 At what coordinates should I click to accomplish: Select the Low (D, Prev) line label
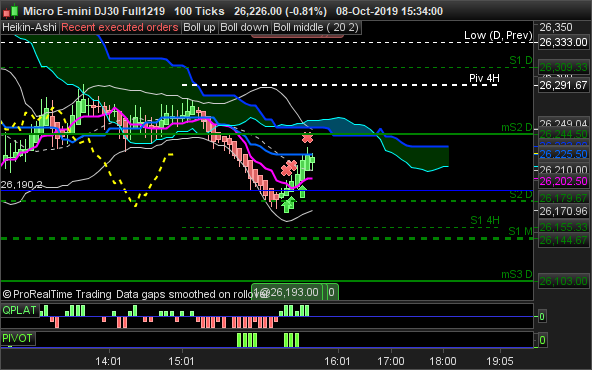coord(498,35)
